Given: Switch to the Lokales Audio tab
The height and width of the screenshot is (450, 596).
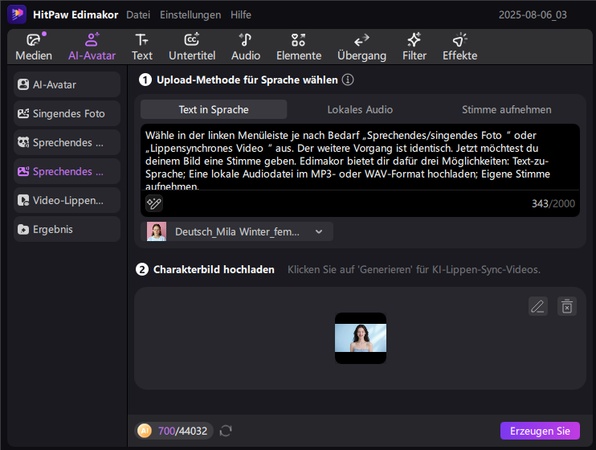Looking at the screenshot, I should click(360, 109).
